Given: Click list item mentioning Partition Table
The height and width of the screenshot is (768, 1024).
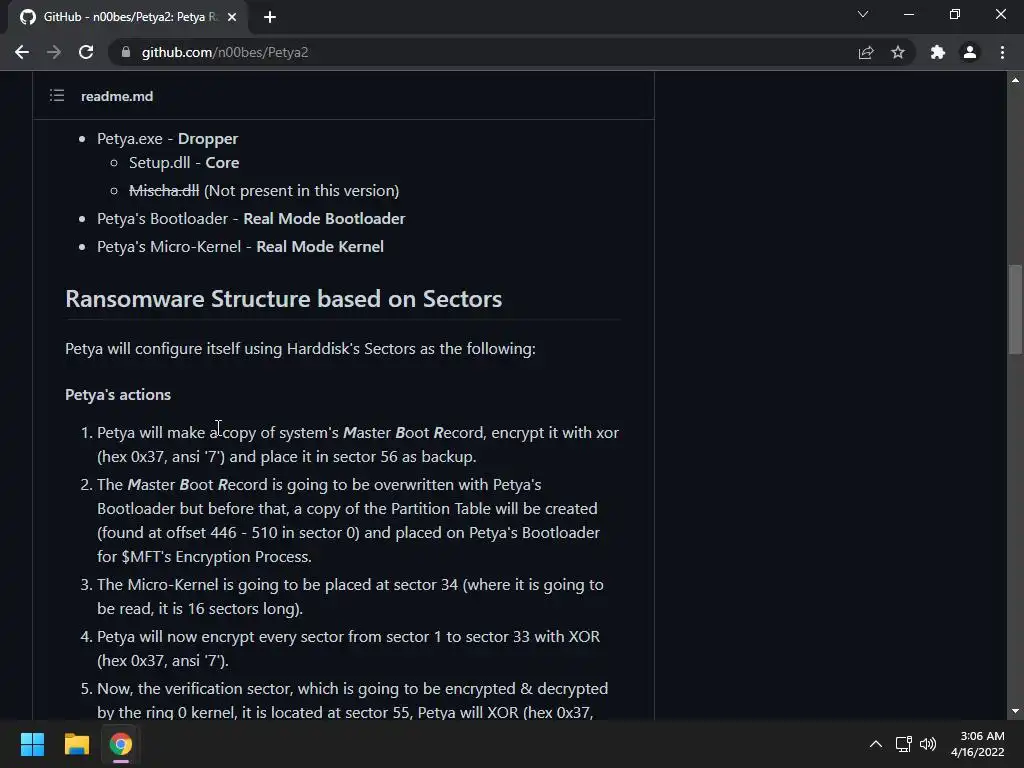Looking at the screenshot, I should (349, 520).
